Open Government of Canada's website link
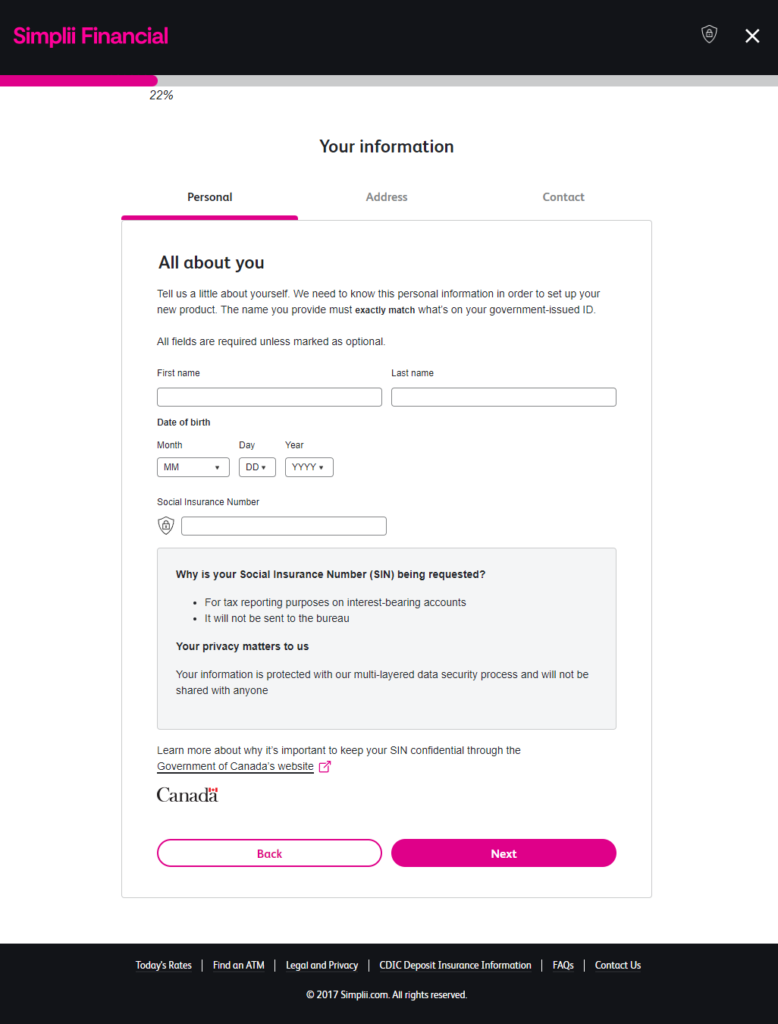Viewport: 778px width, 1024px height. point(235,767)
